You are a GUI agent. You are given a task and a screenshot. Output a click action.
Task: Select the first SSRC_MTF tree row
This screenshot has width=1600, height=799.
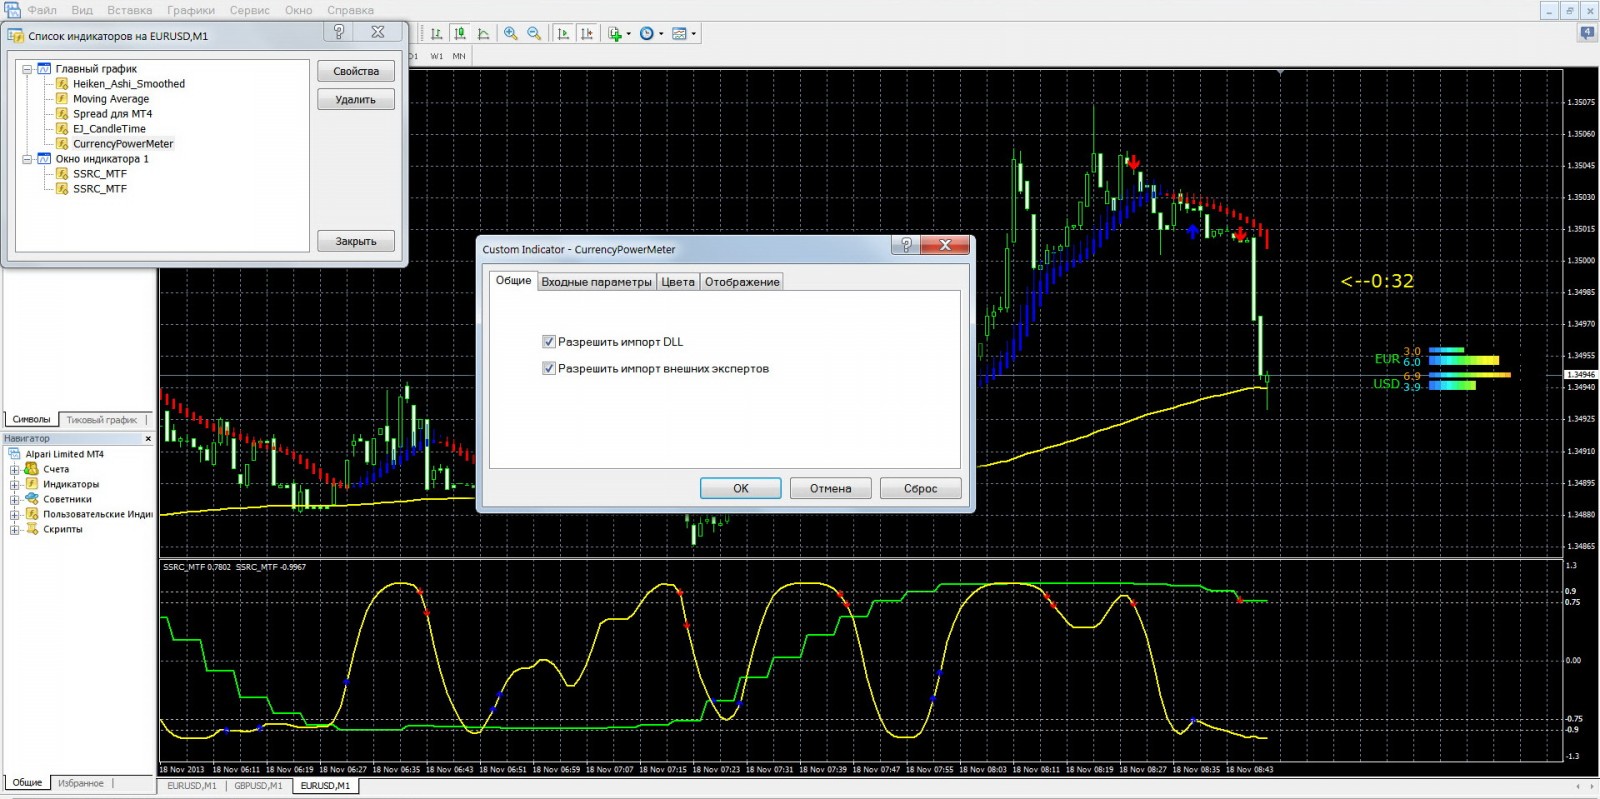(x=100, y=174)
